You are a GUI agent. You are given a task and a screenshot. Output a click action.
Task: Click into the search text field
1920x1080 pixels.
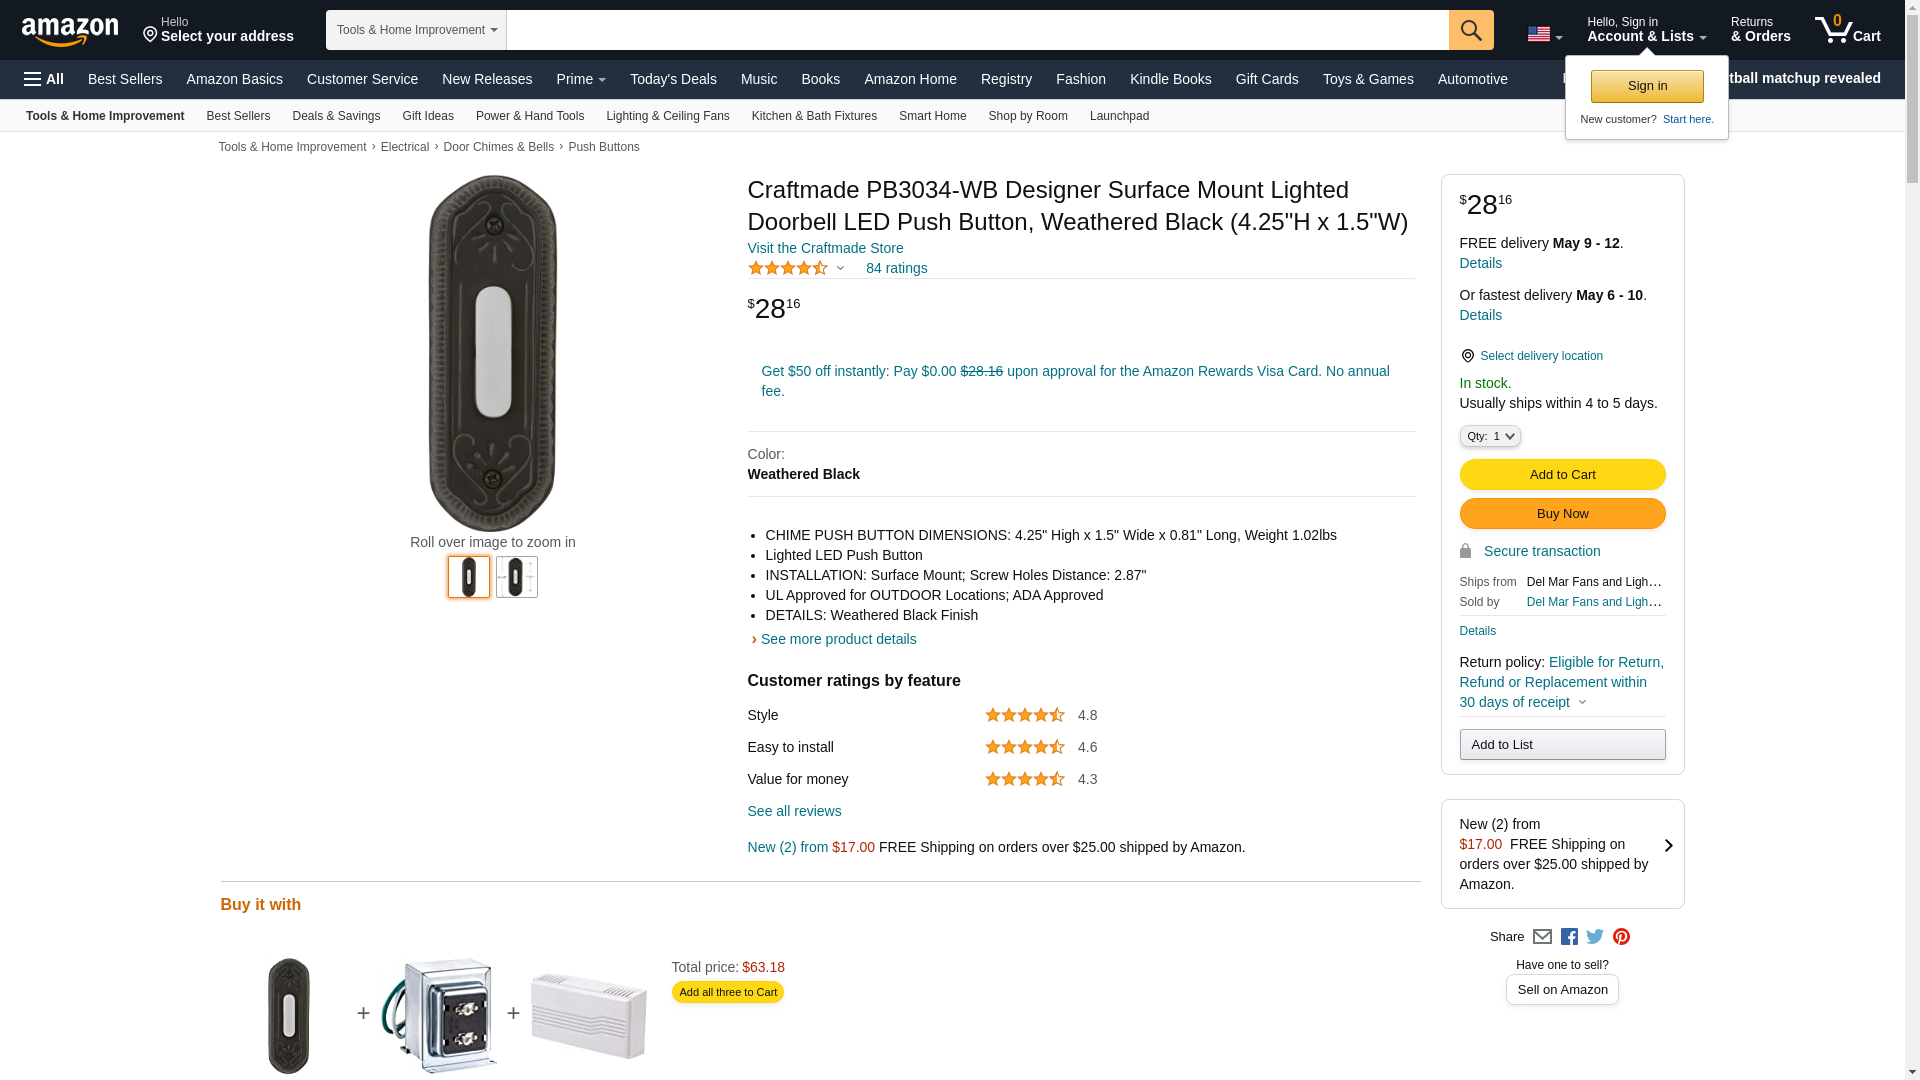pyautogui.click(x=977, y=30)
